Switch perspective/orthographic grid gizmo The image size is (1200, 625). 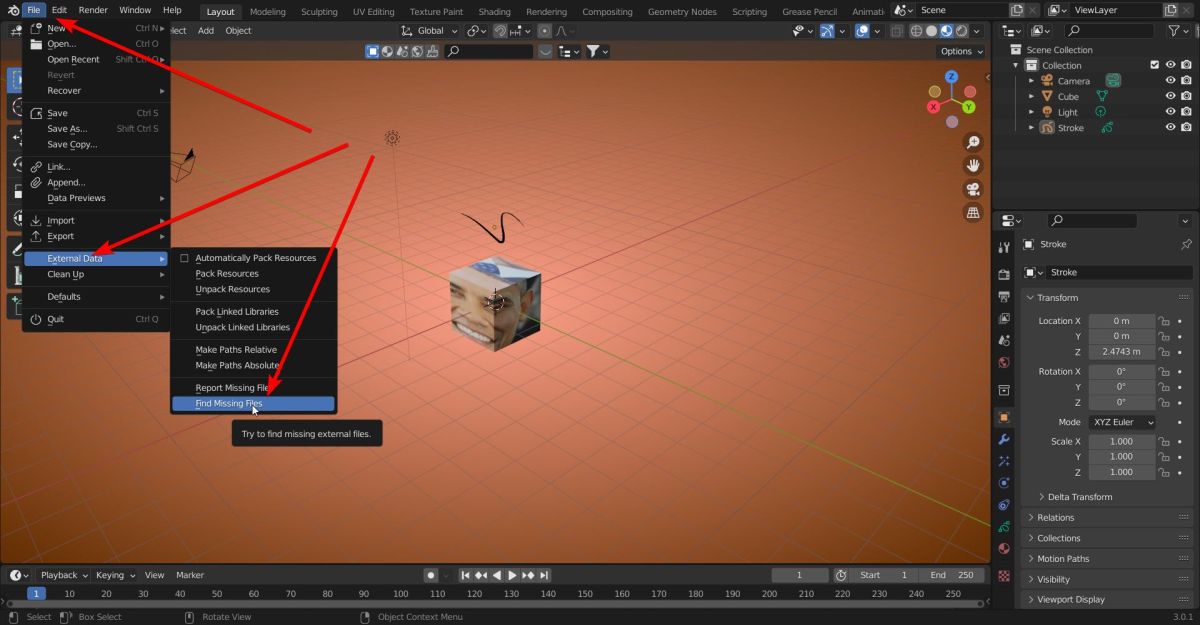point(972,213)
